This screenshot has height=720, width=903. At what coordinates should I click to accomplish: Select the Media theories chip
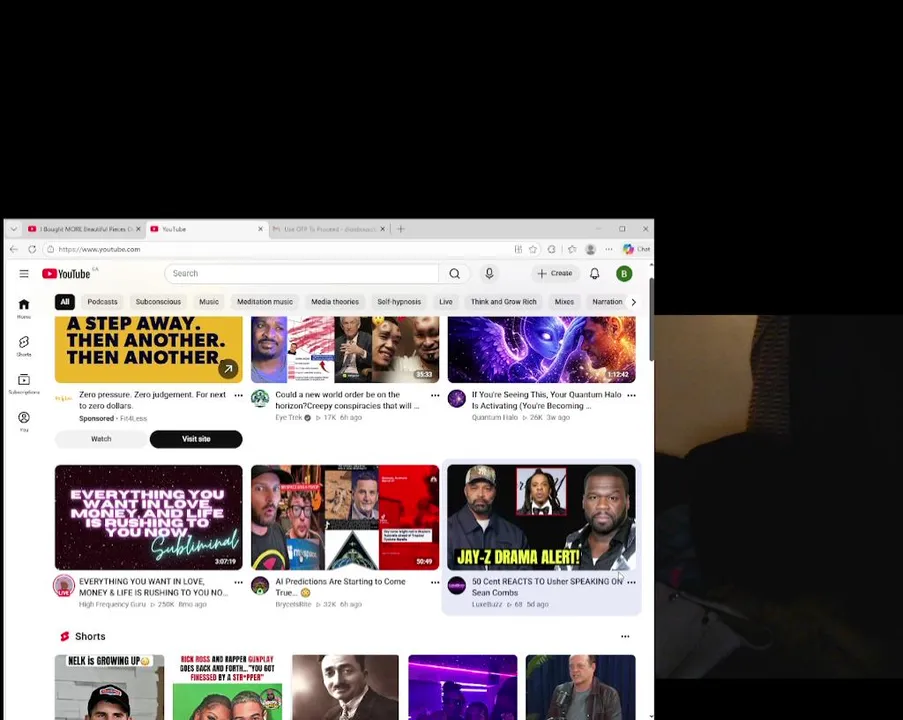pyautogui.click(x=335, y=302)
